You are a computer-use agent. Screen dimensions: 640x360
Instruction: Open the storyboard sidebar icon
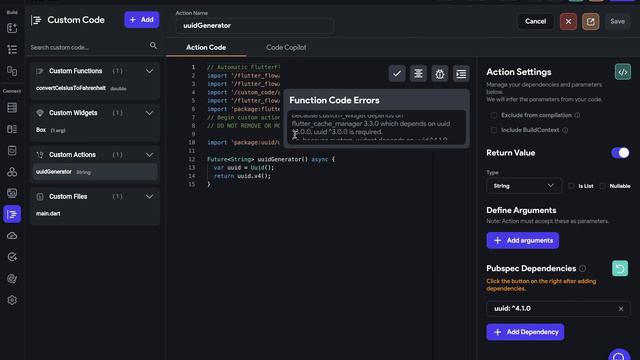12,71
